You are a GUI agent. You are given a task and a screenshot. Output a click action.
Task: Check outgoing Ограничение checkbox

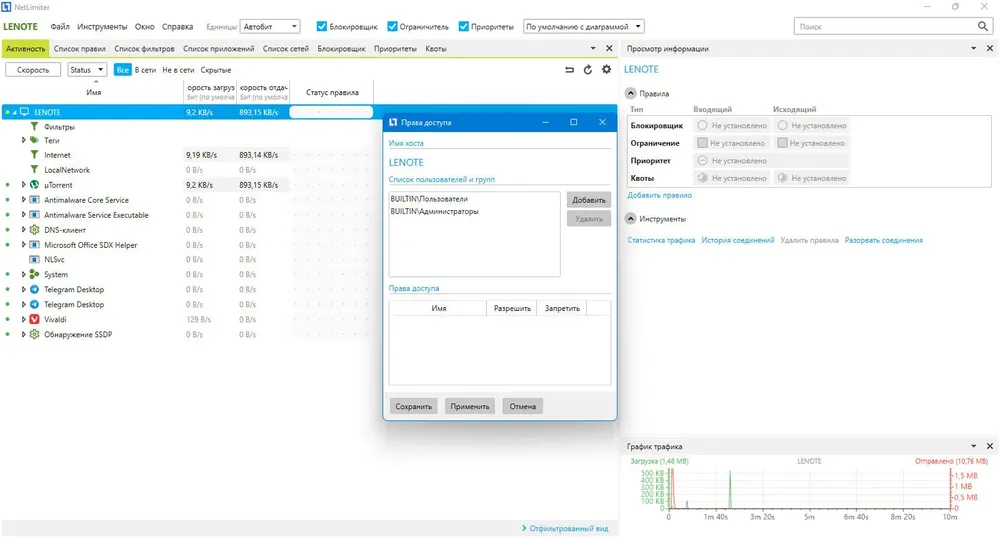click(782, 143)
